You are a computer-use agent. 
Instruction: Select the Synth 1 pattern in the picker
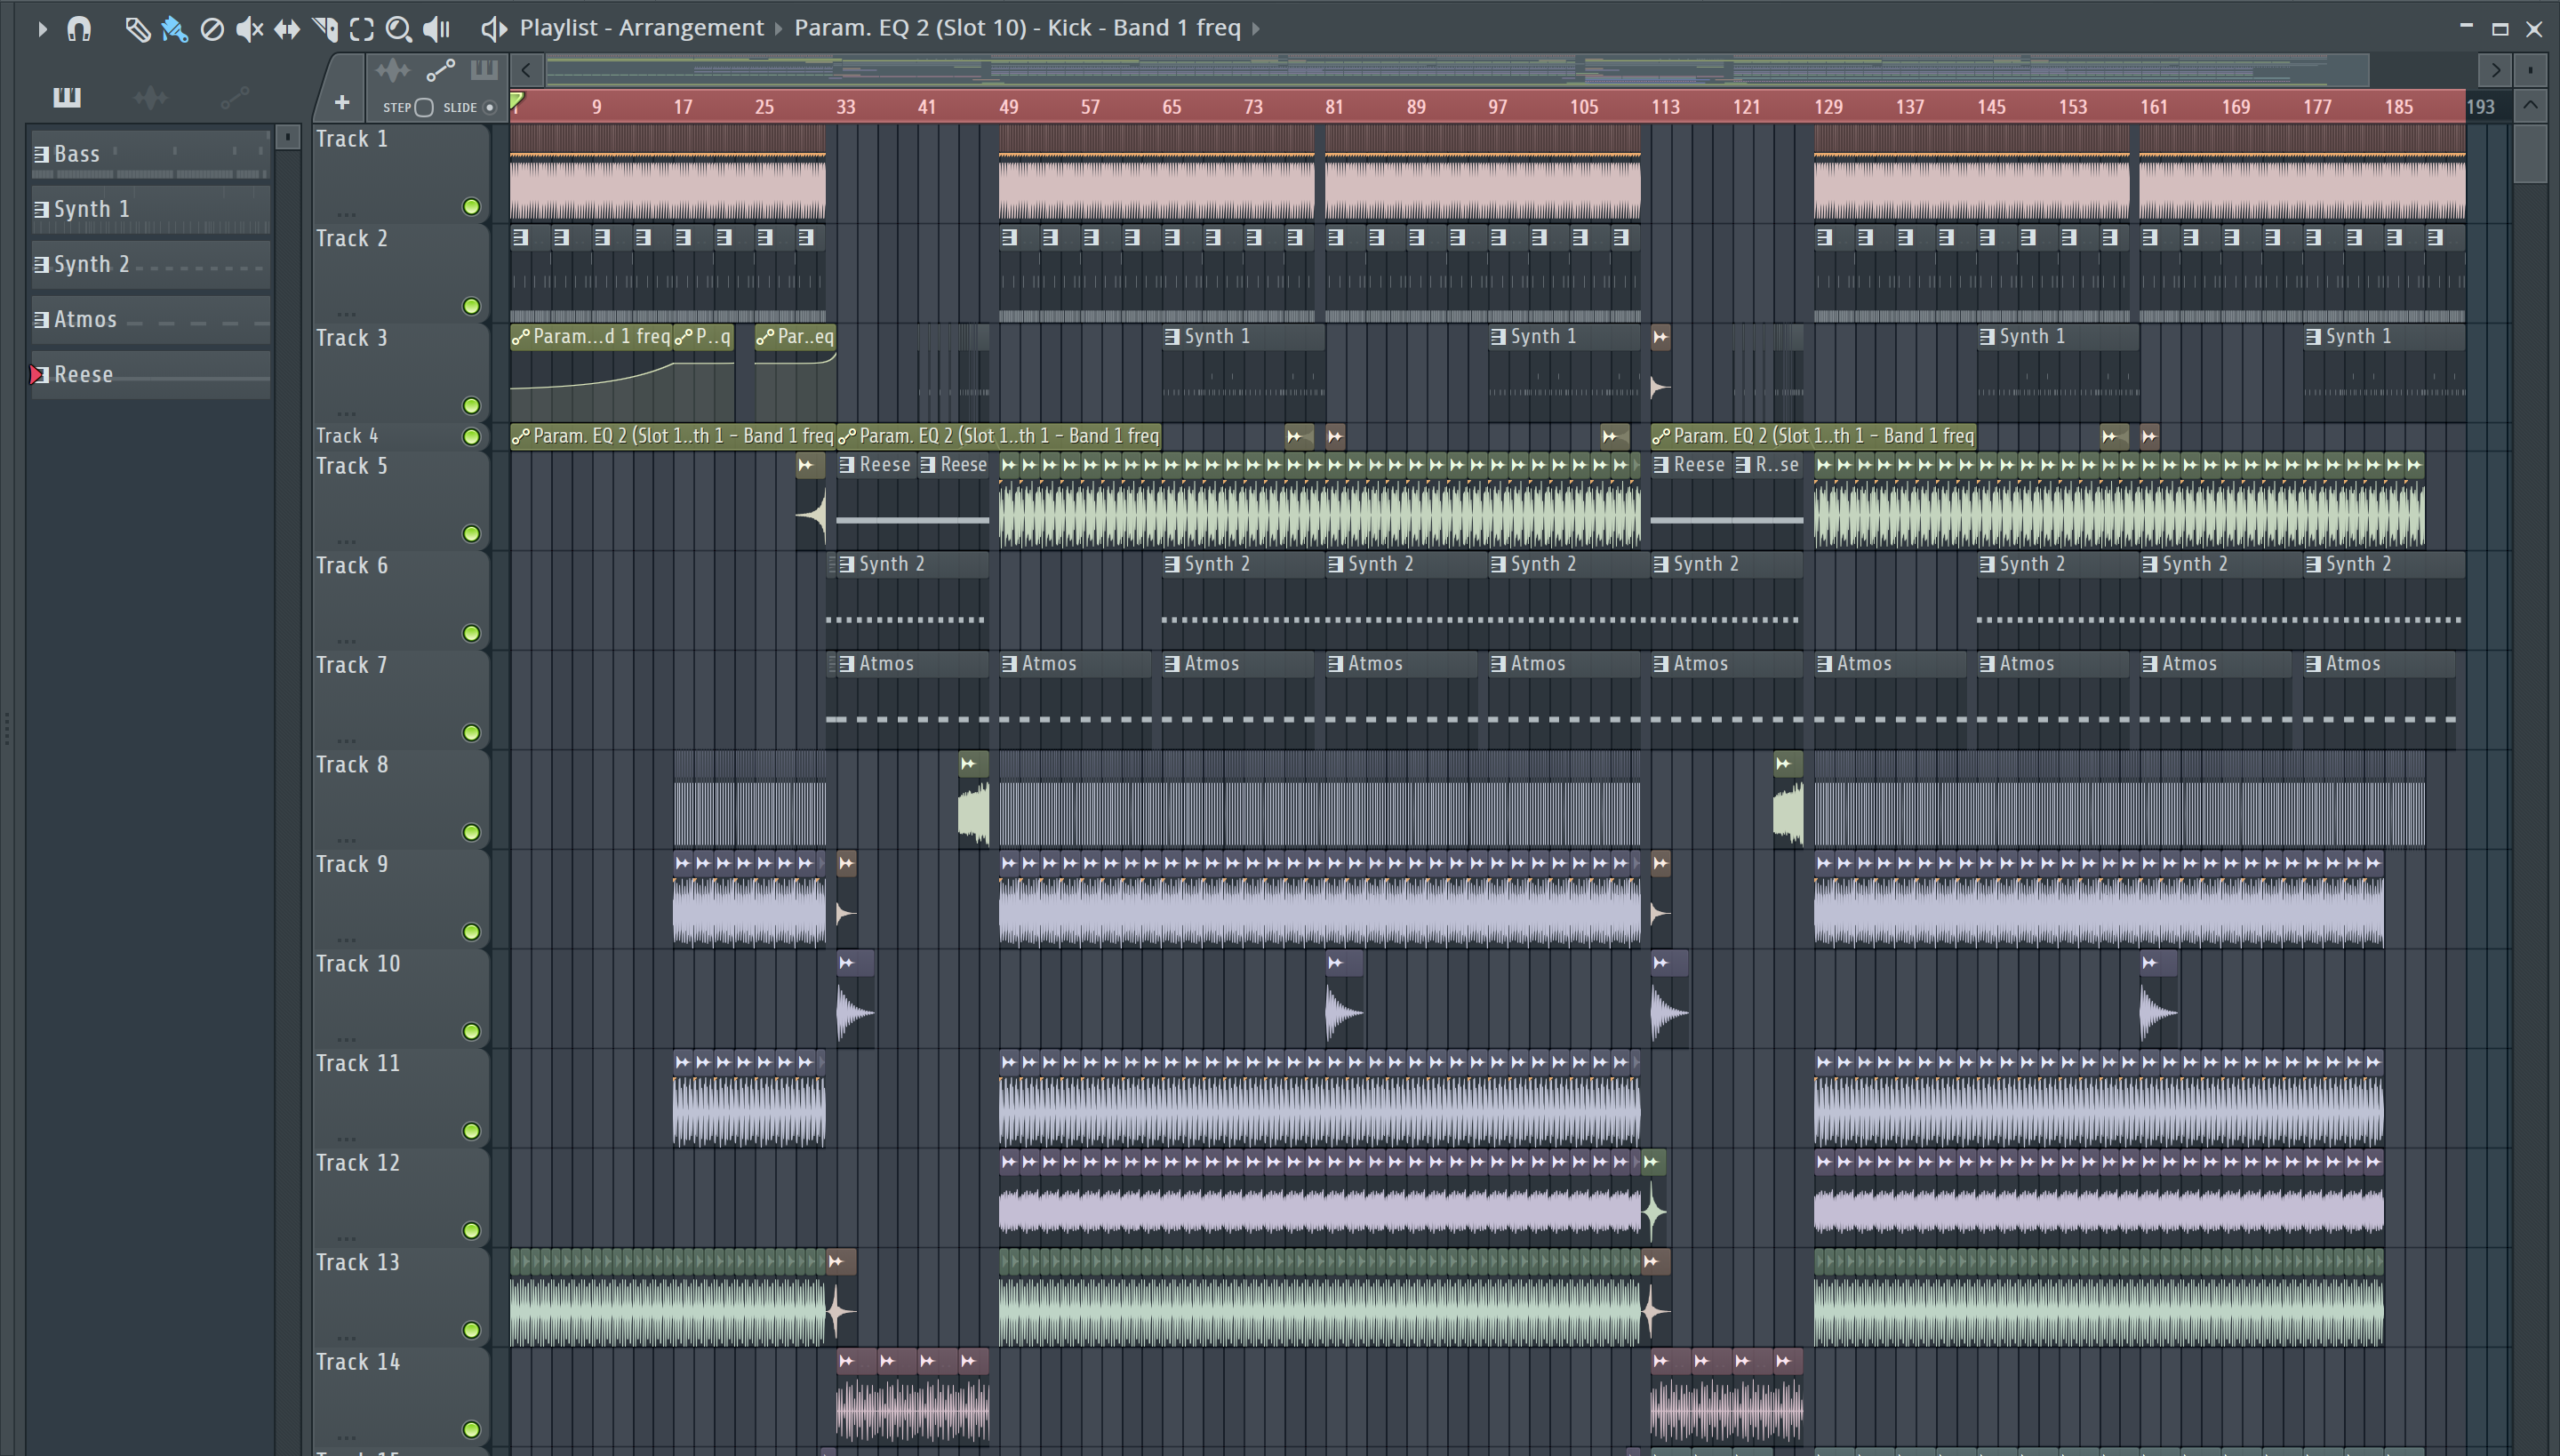click(x=150, y=209)
